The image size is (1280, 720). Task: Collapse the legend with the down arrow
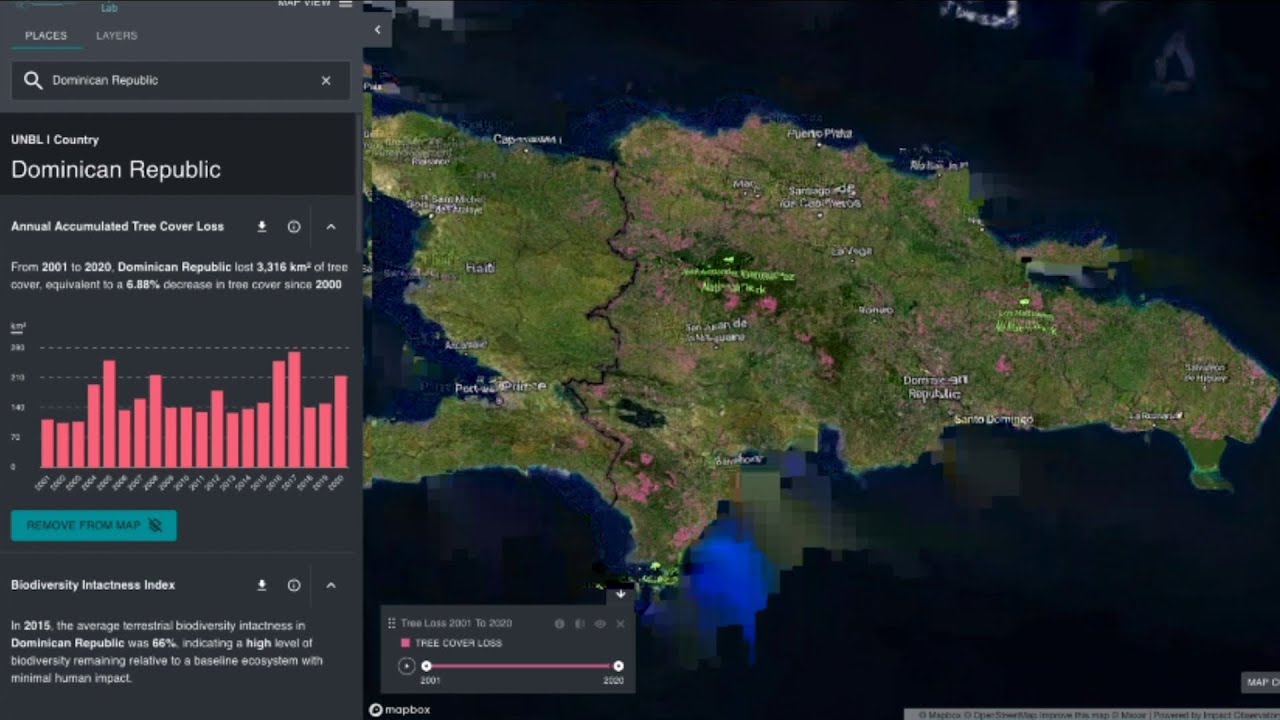click(621, 595)
